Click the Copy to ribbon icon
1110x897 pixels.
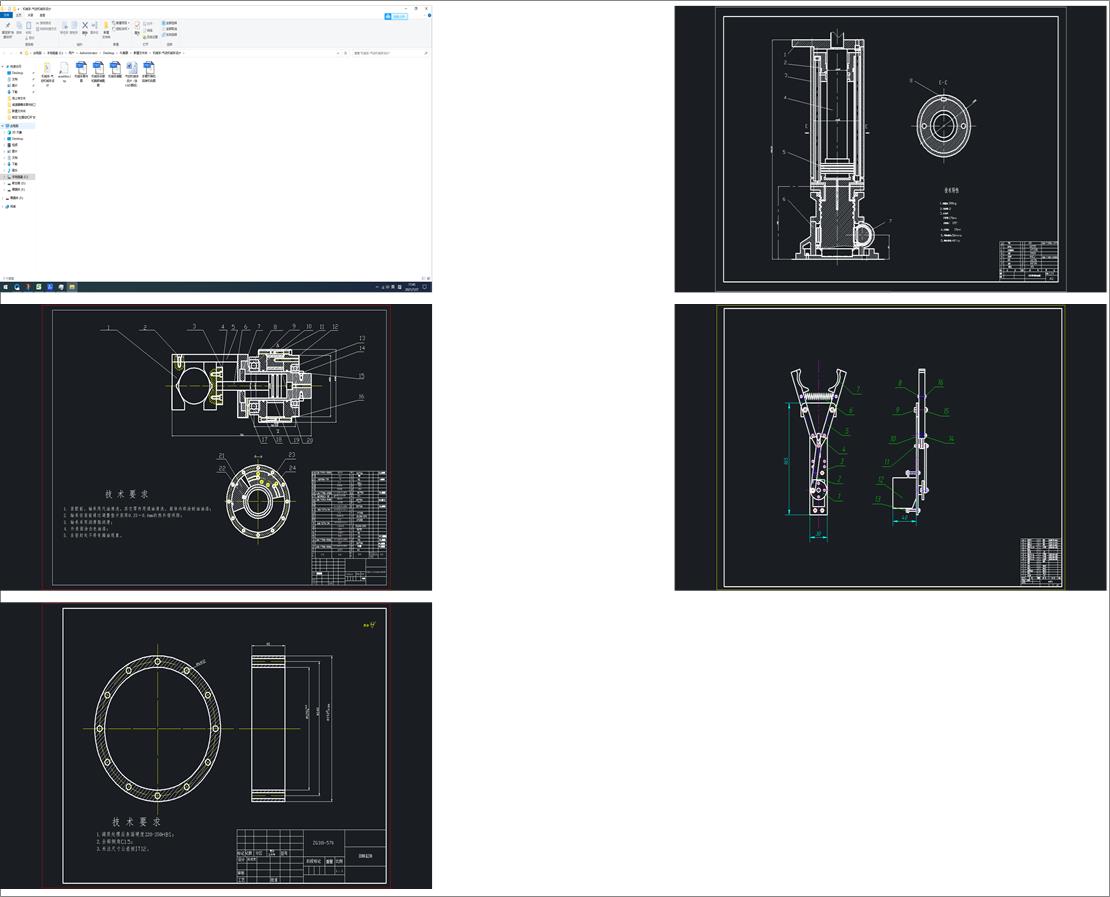74,25
